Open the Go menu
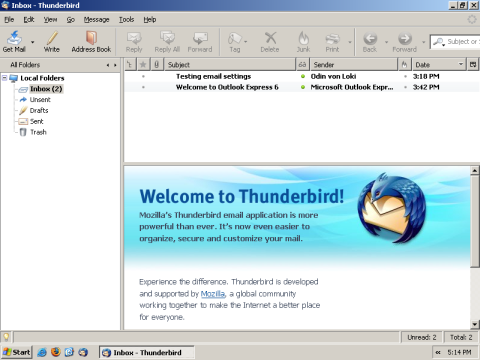 pyautogui.click(x=71, y=20)
